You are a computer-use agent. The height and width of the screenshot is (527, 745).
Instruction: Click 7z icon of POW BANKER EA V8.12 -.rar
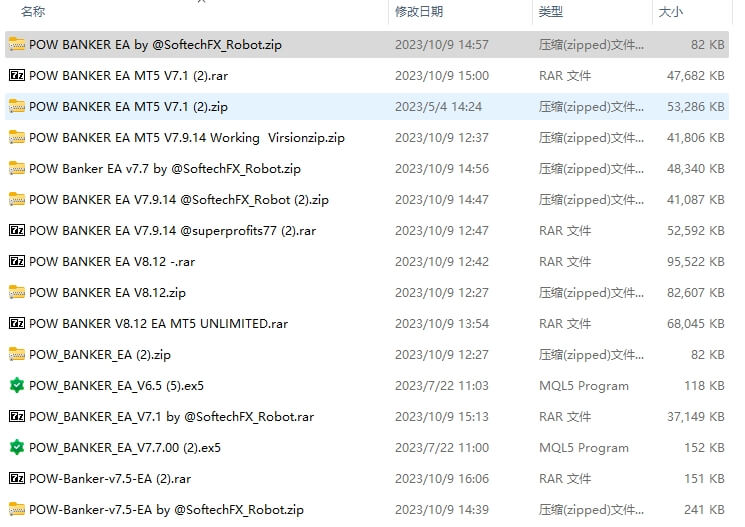pyautogui.click(x=17, y=261)
